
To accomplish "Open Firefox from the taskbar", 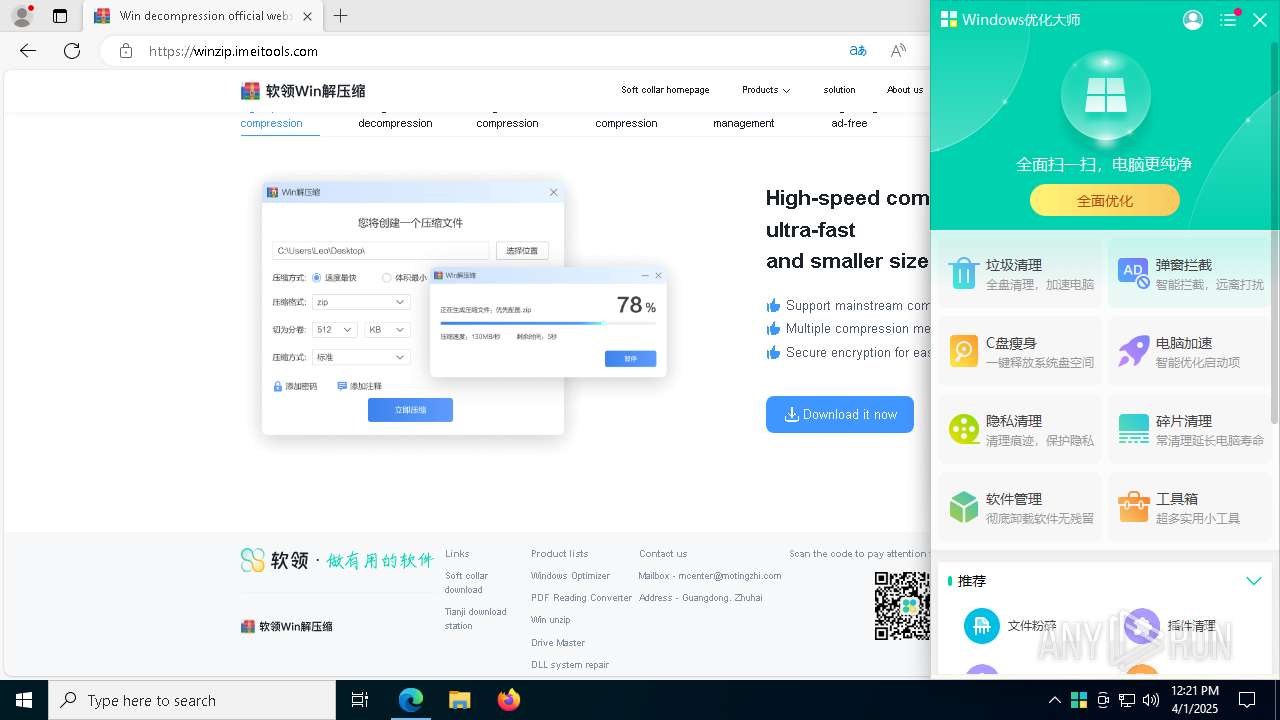I will 508,700.
